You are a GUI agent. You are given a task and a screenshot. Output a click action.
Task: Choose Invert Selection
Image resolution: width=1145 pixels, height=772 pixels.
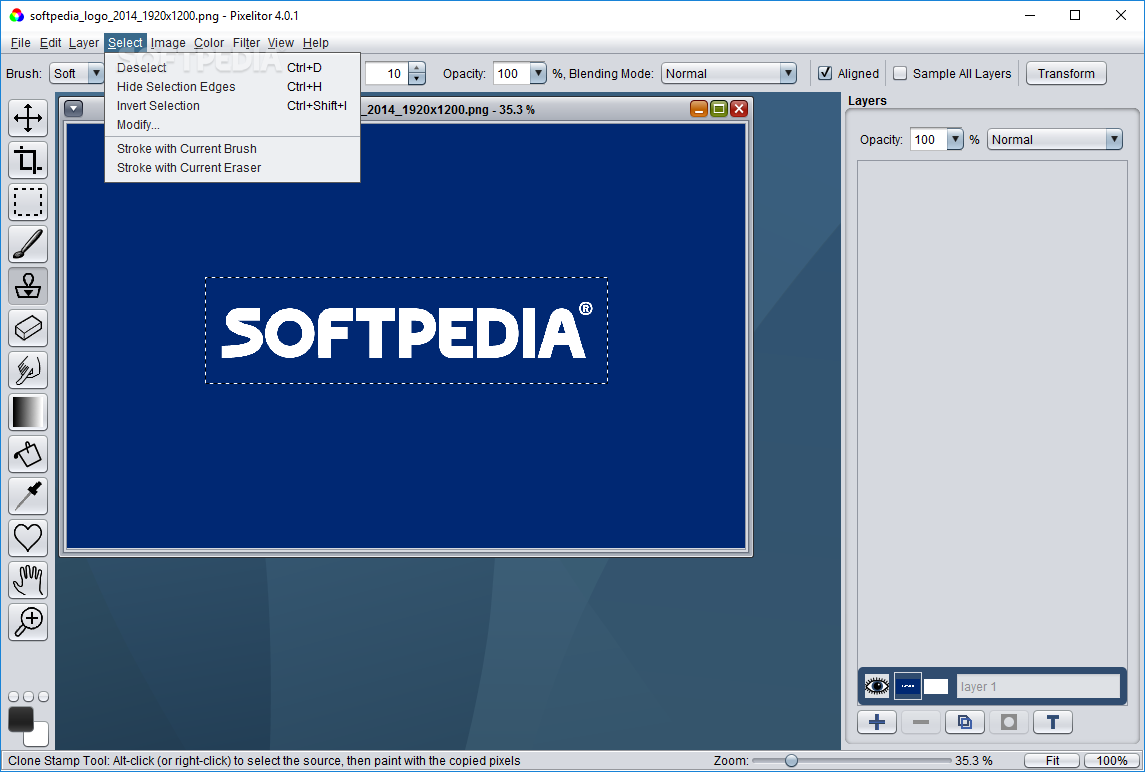[232, 105]
